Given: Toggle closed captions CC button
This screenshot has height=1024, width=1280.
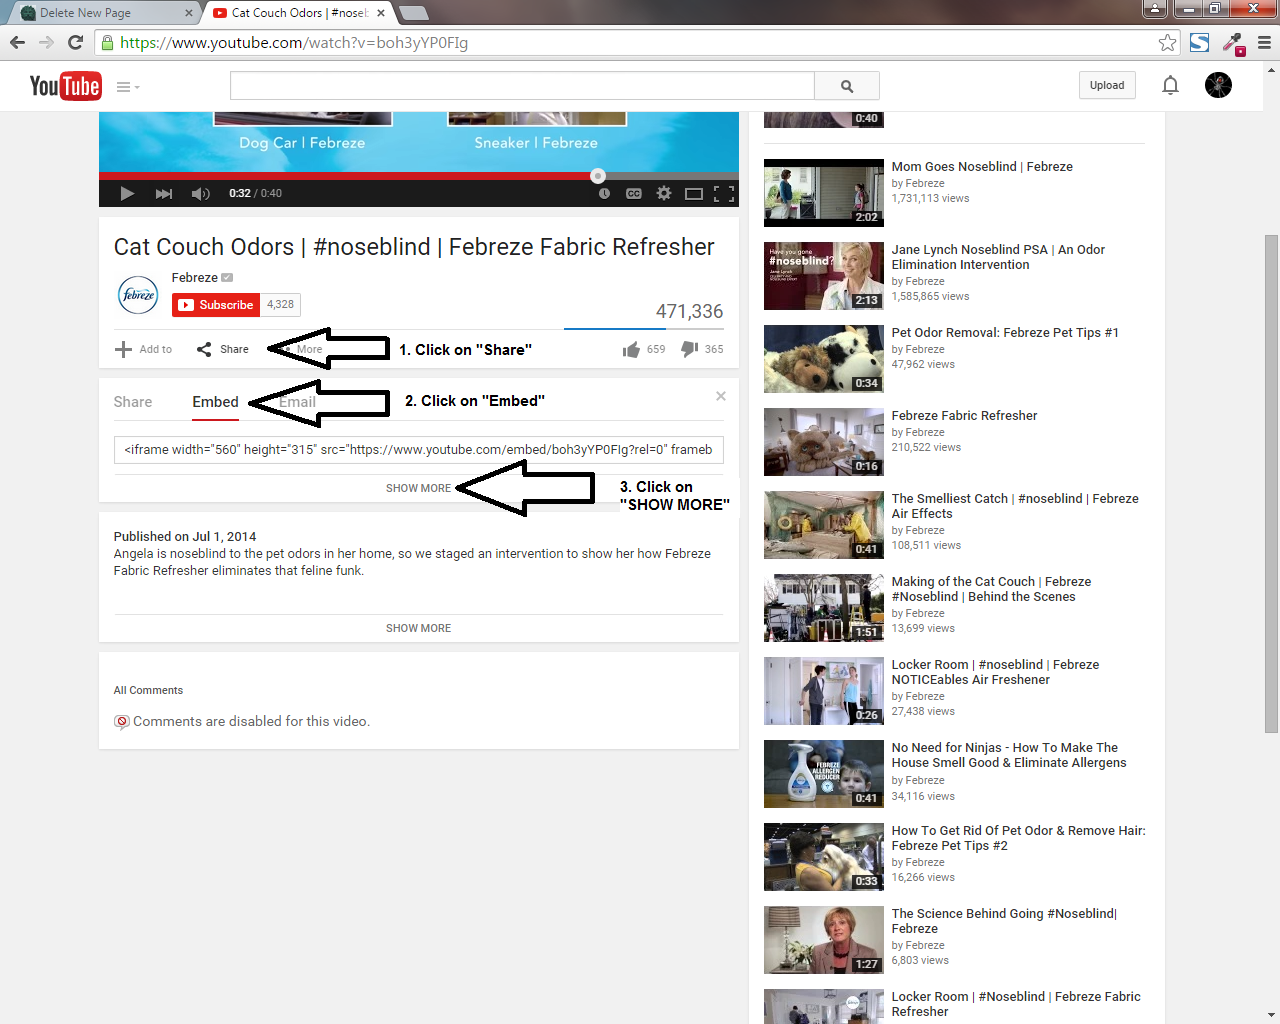Looking at the screenshot, I should 634,194.
